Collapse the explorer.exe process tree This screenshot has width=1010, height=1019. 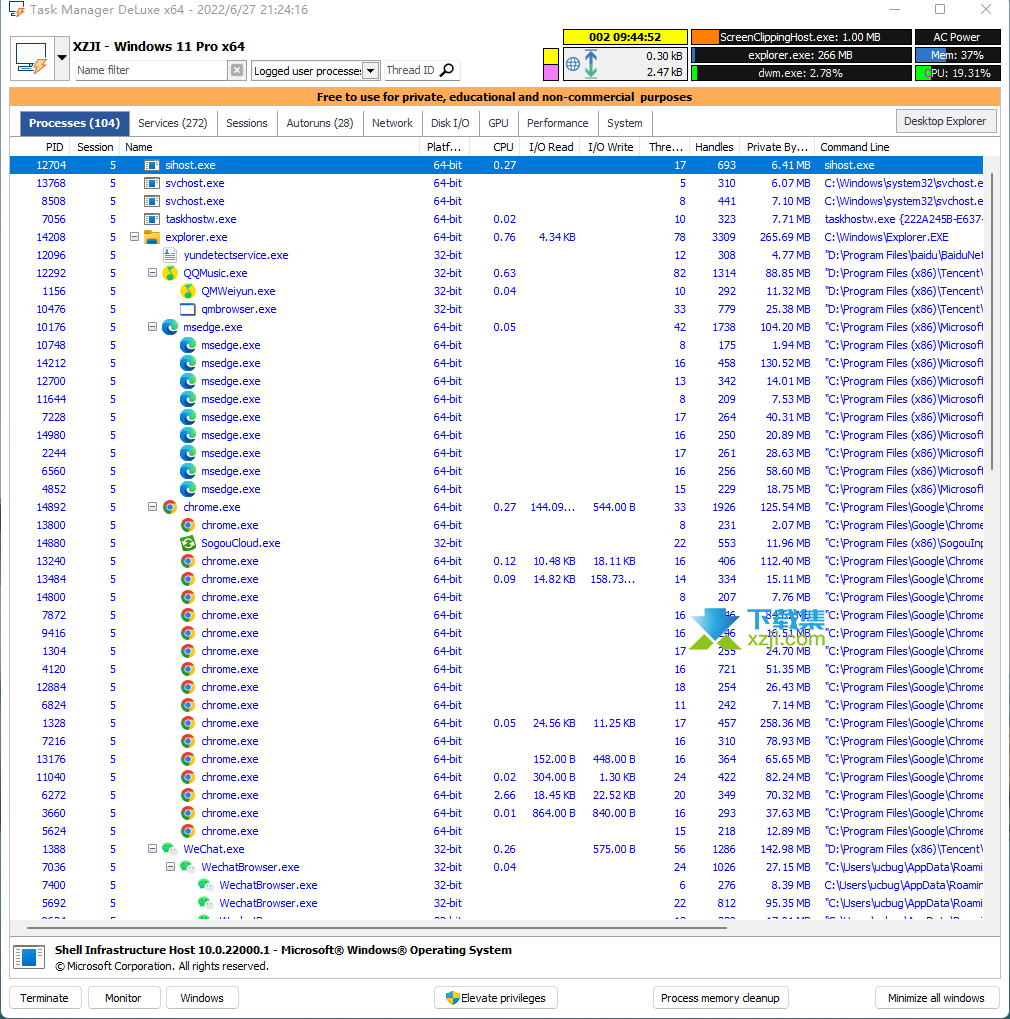point(135,237)
